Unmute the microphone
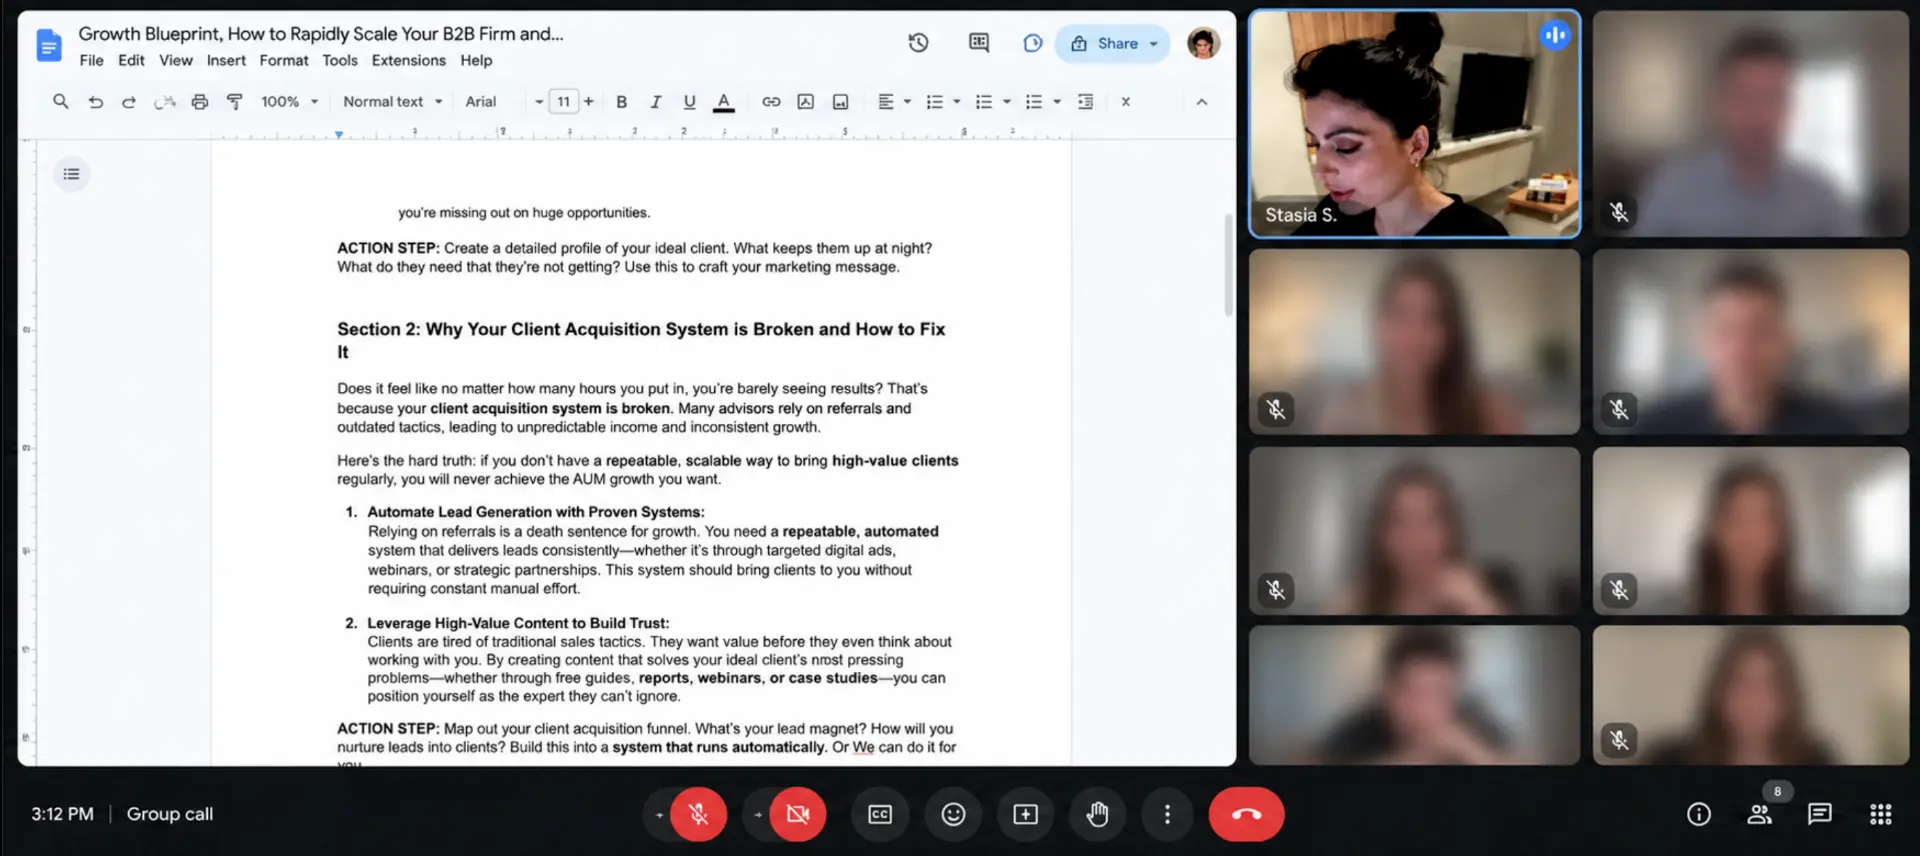The width and height of the screenshot is (1920, 856). (699, 814)
